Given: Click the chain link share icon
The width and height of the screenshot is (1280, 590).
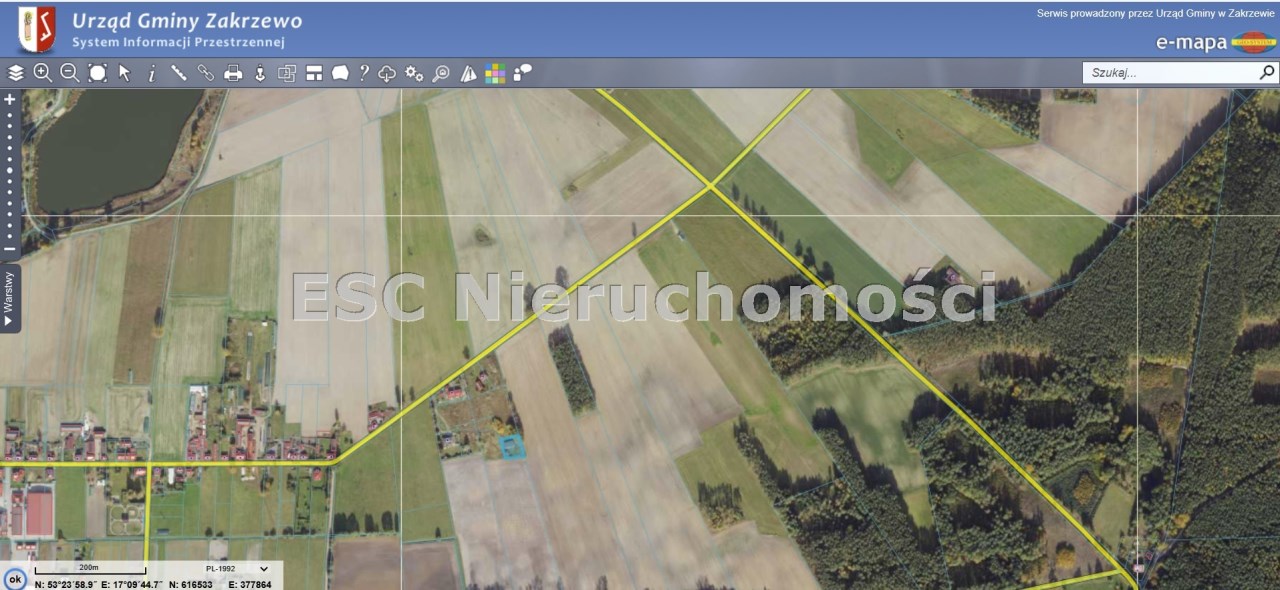Looking at the screenshot, I should (x=206, y=73).
